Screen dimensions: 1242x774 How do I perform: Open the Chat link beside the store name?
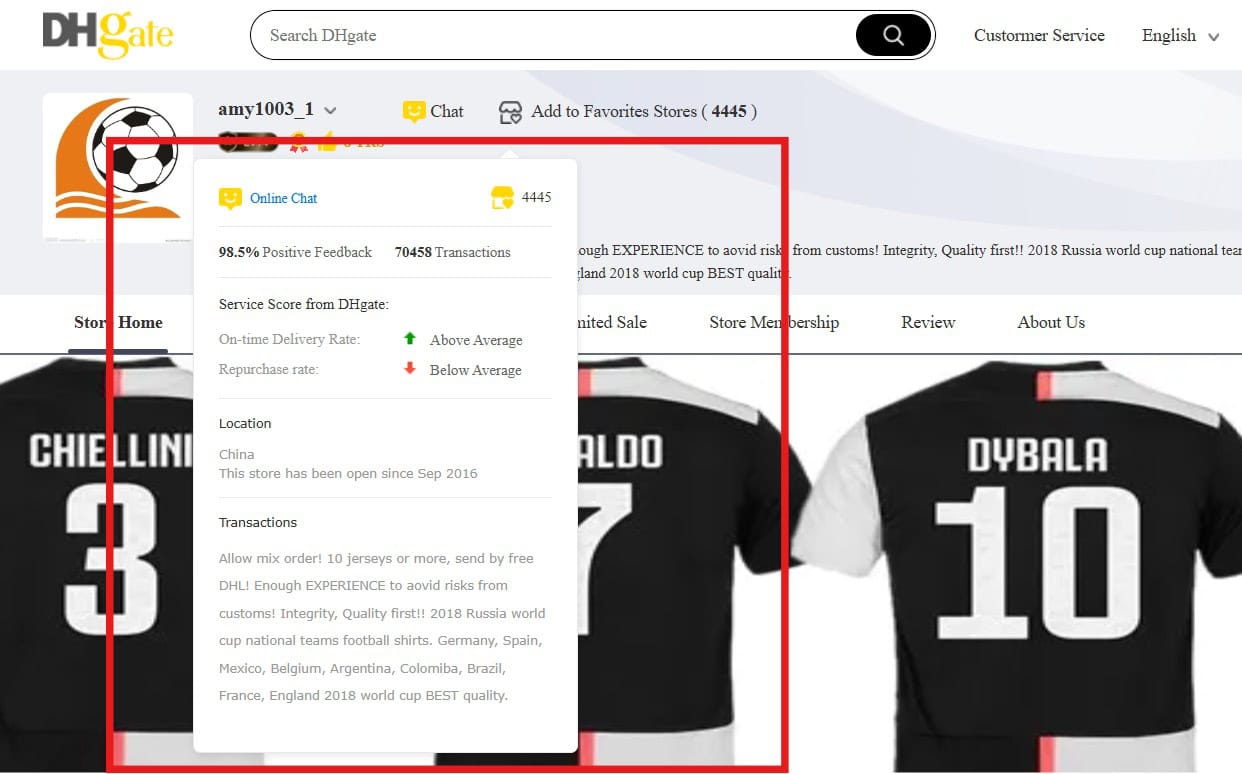tap(447, 111)
